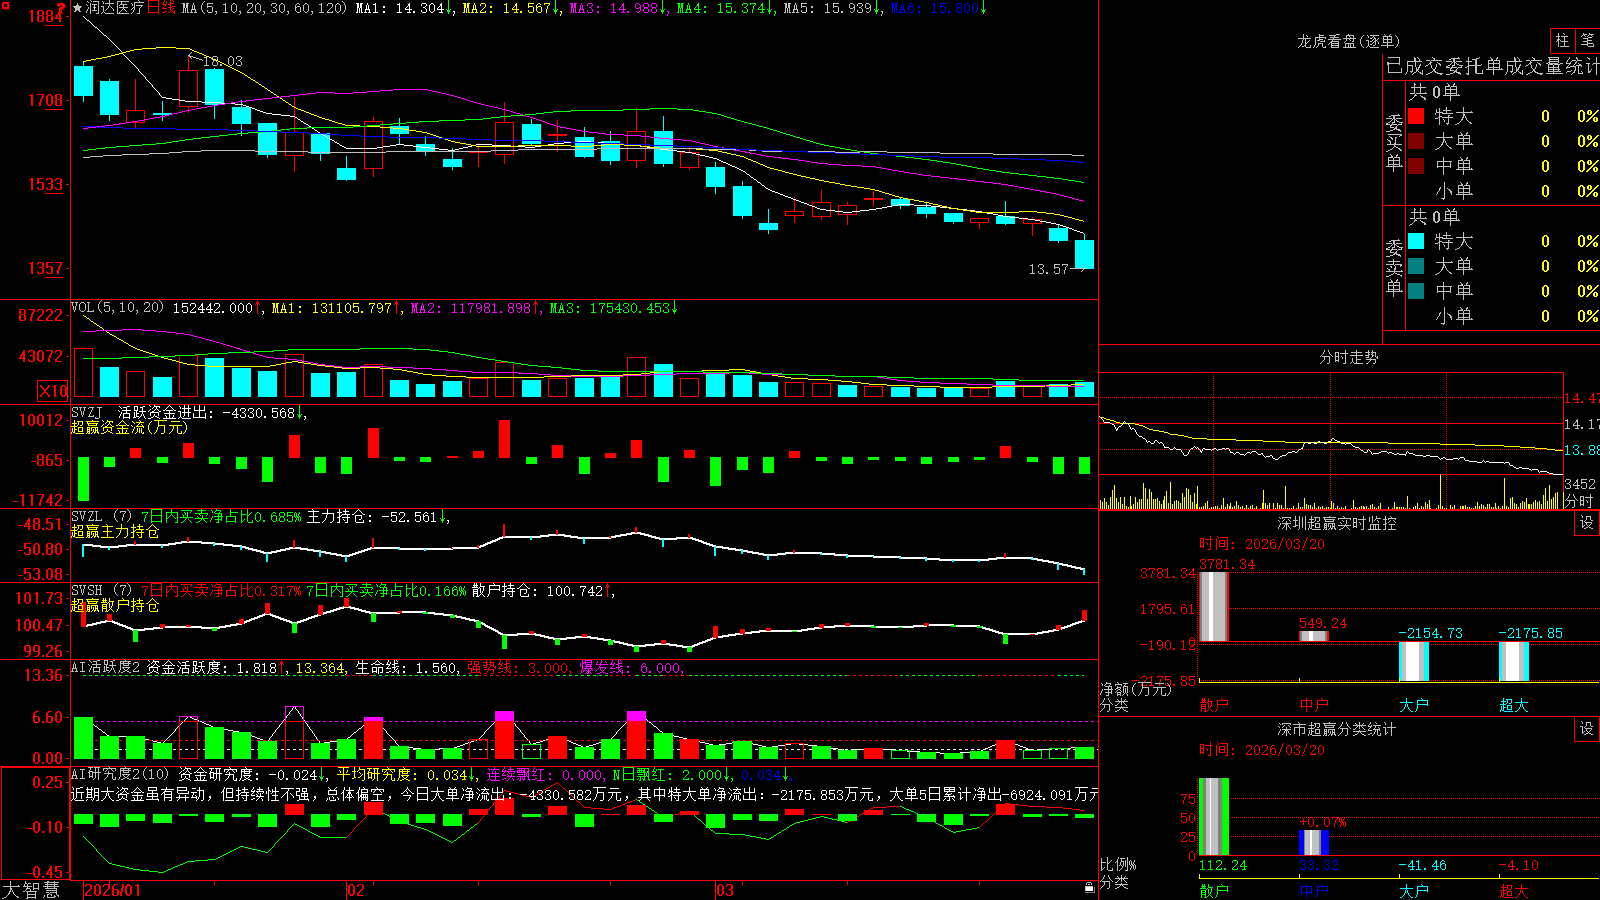Switch order view to 笔 (tick) mode
Screen dimensions: 1600x900
click(1587, 40)
